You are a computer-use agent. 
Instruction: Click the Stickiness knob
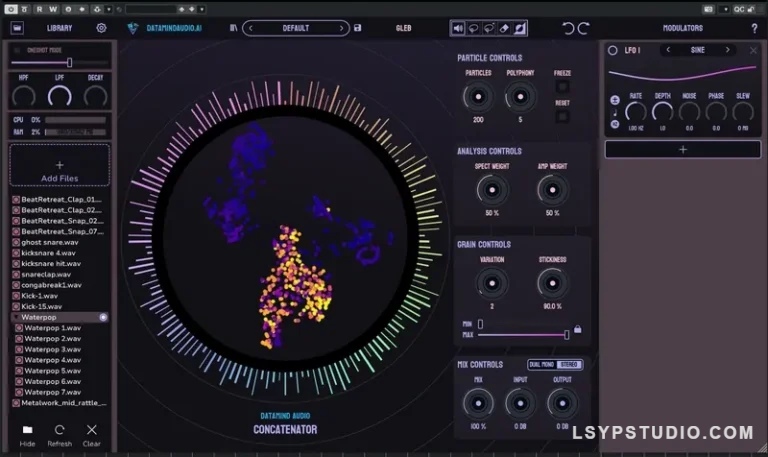[x=552, y=283]
